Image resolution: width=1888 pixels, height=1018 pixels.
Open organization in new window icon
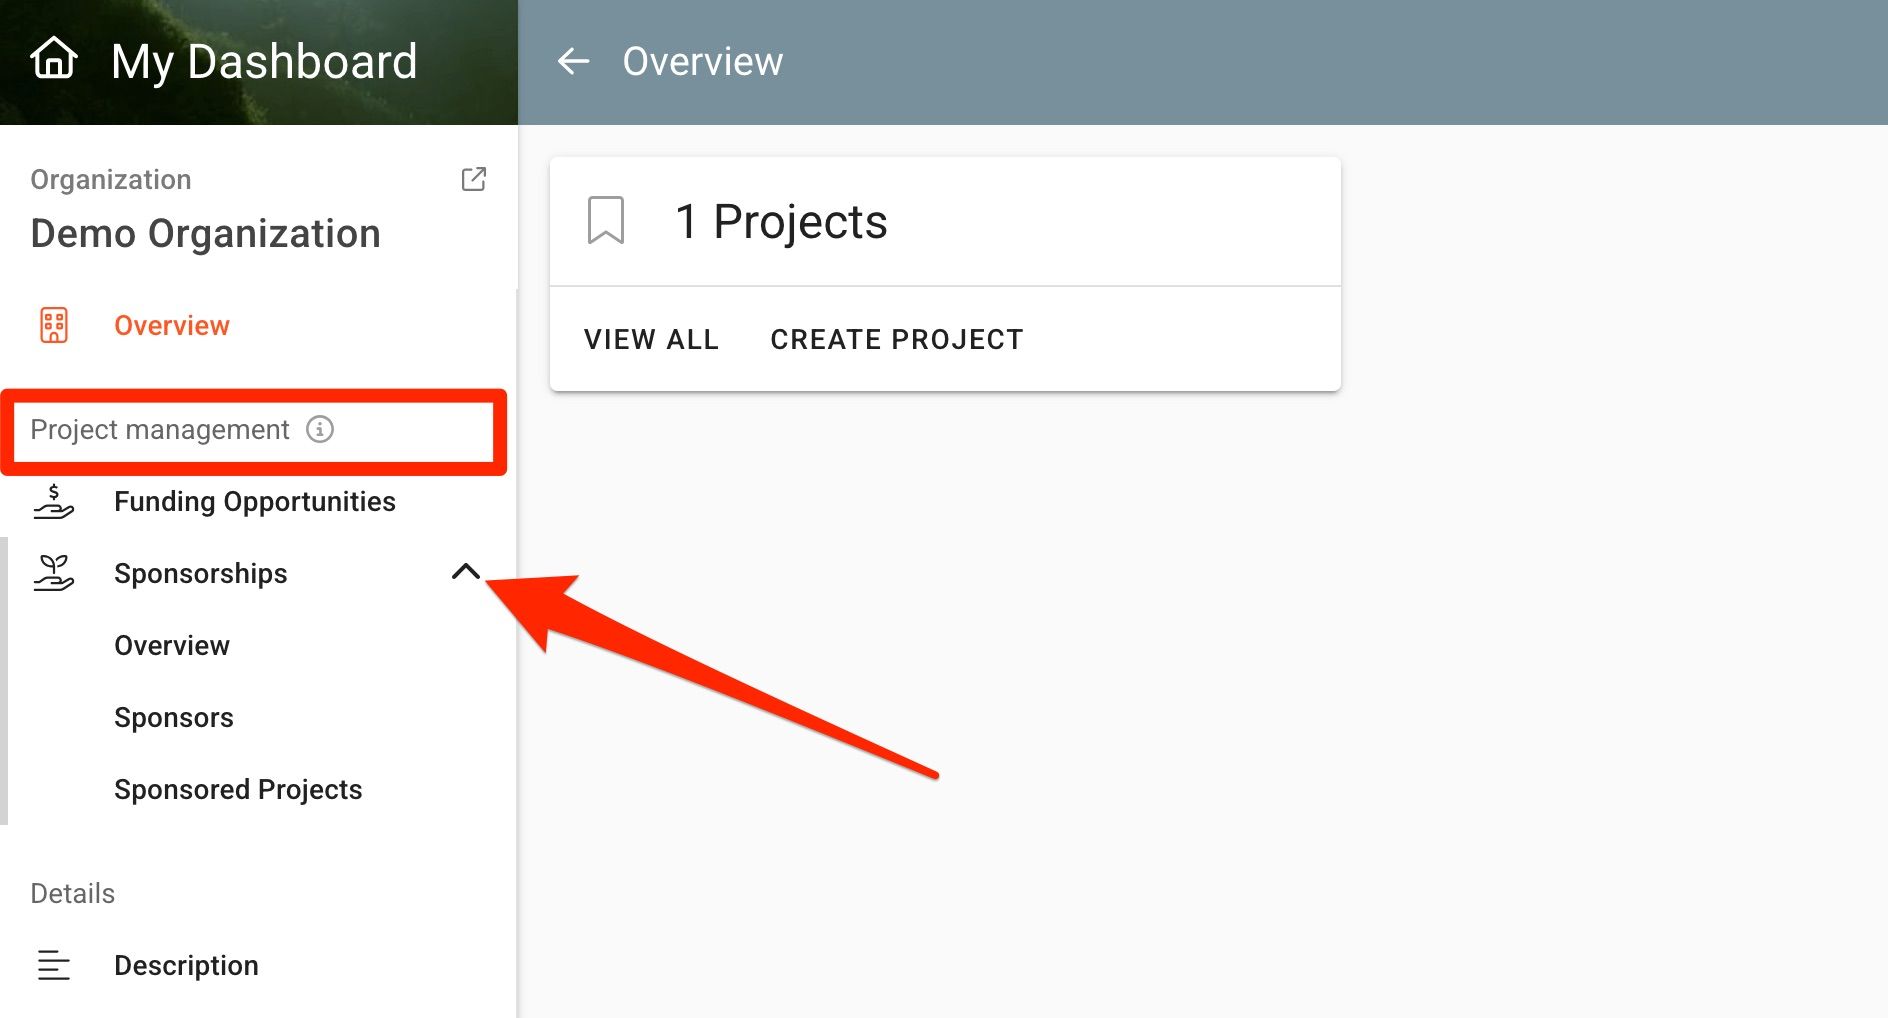pos(473,179)
